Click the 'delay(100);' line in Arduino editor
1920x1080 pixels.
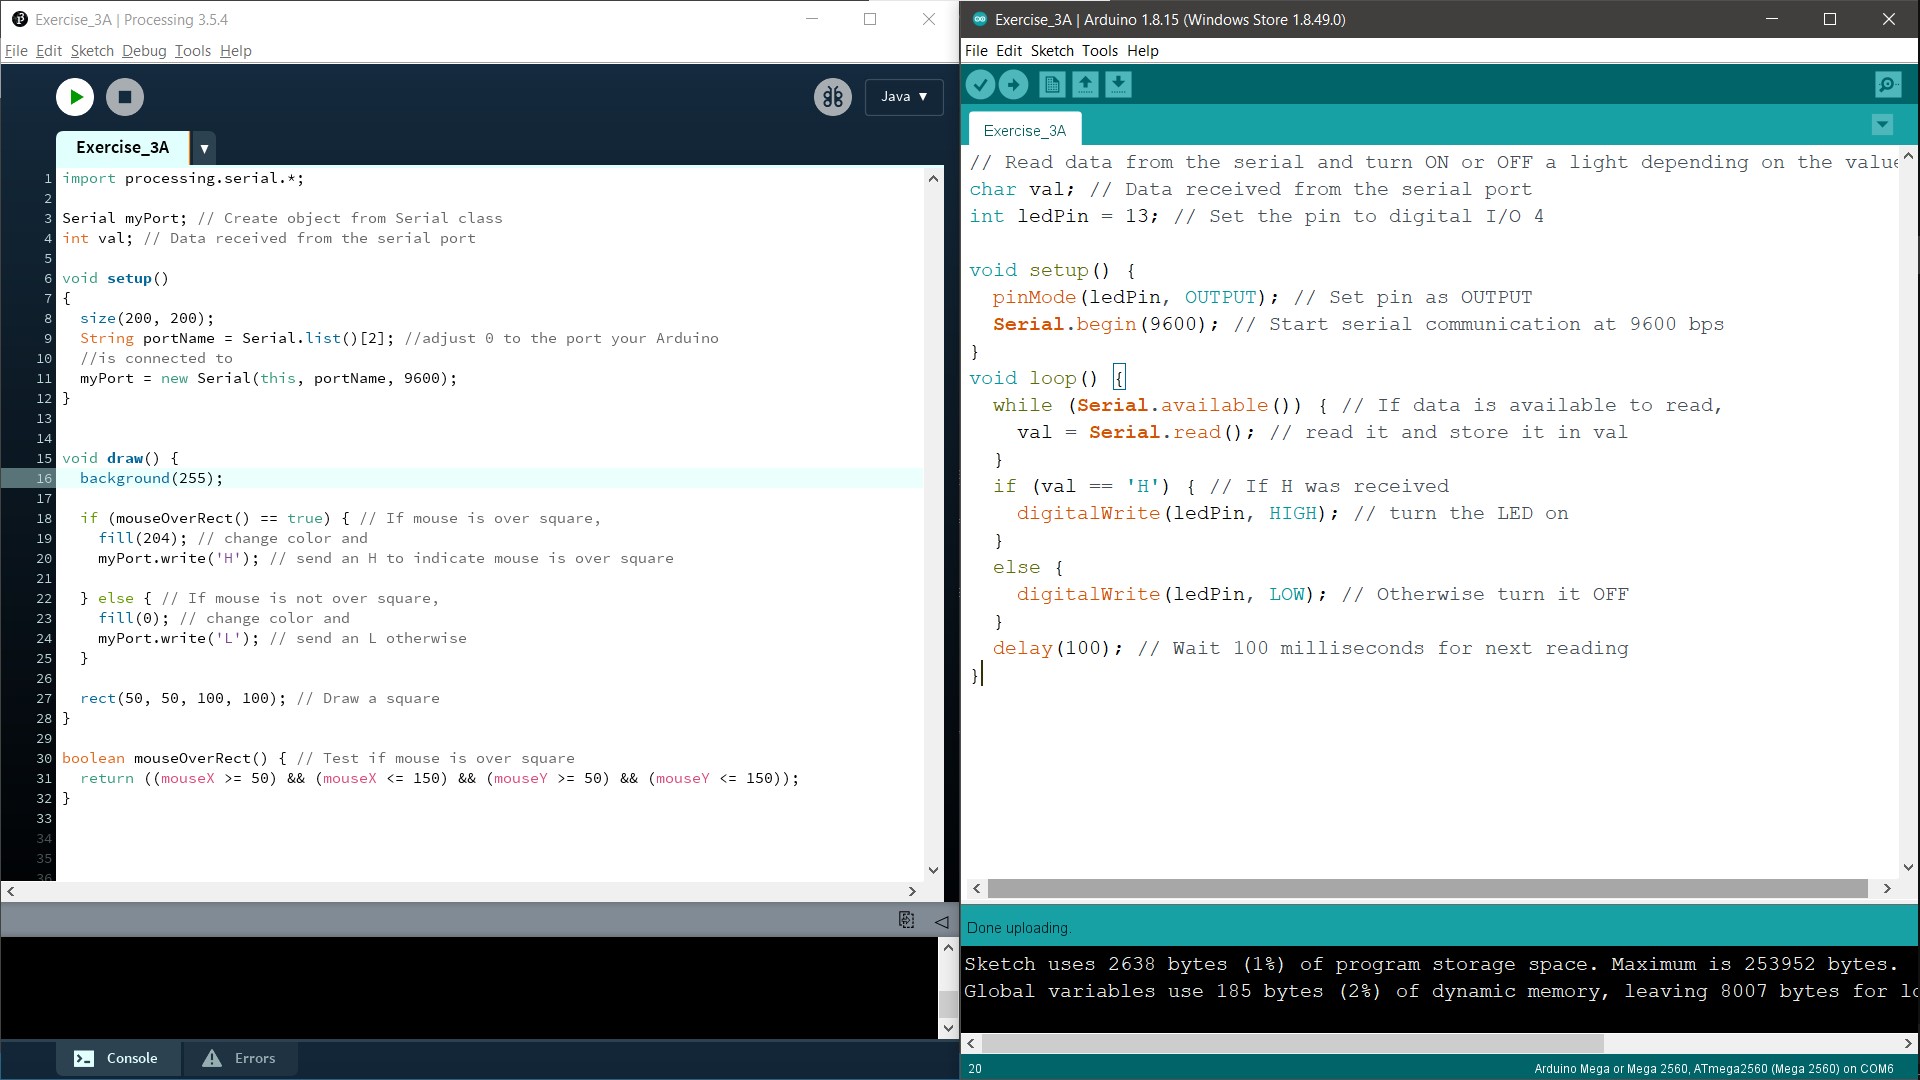1057,648
